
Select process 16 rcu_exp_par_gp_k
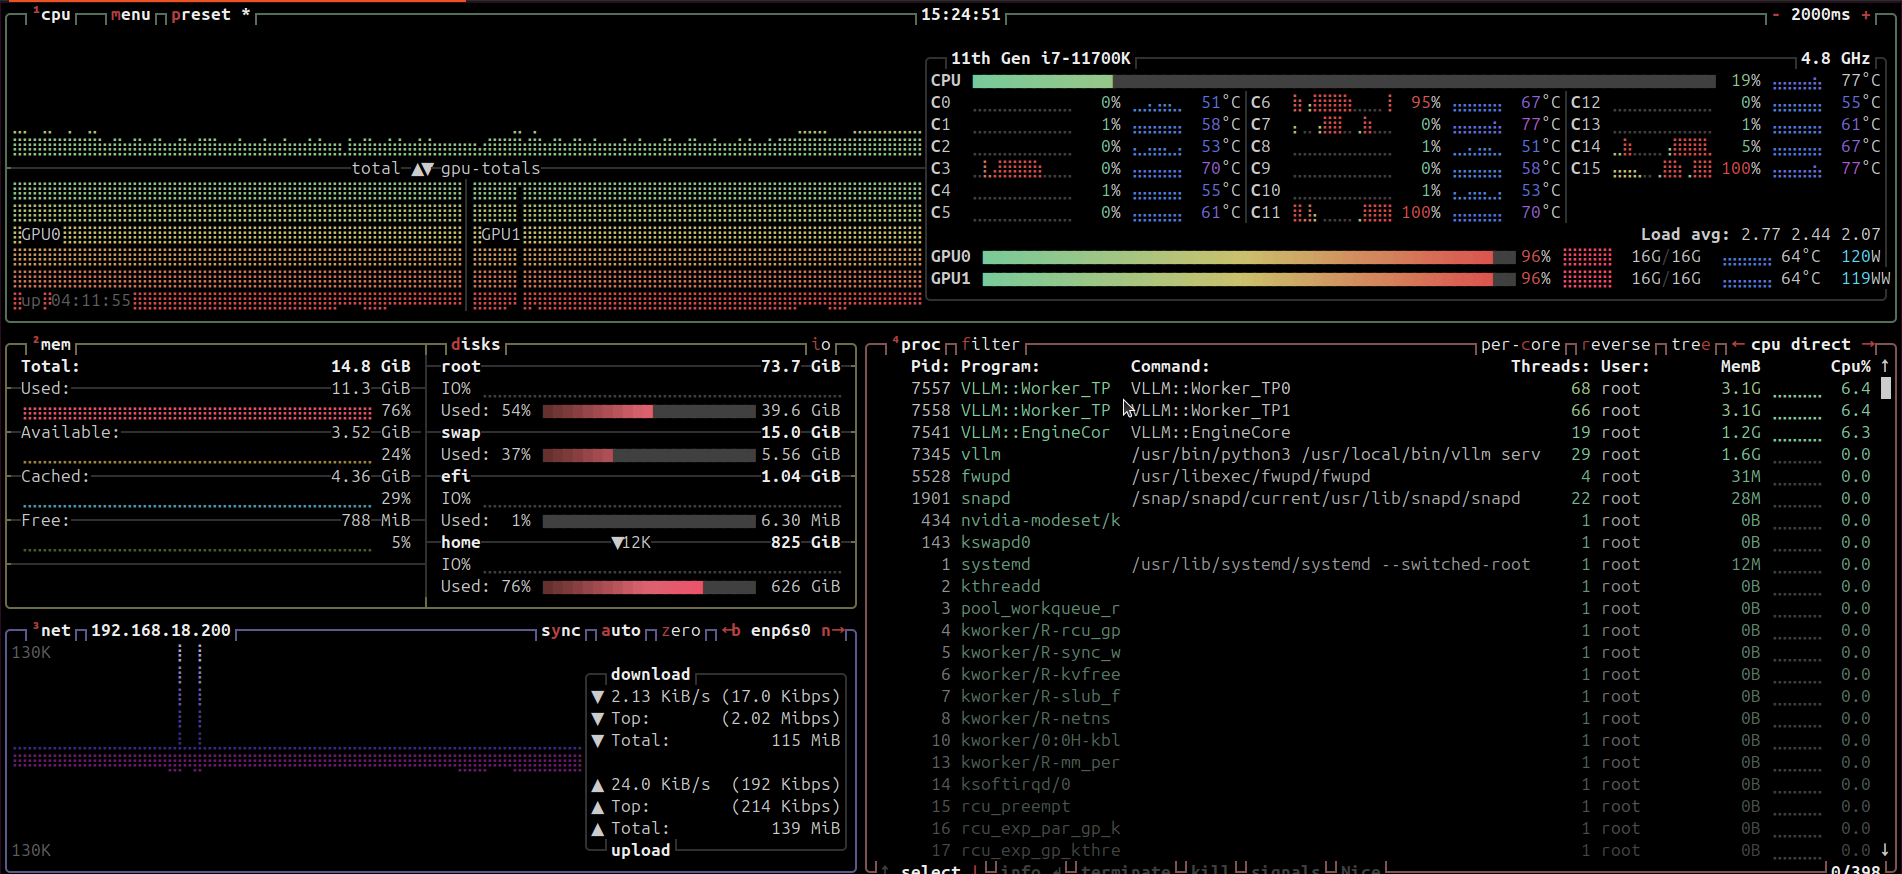(x=1376, y=829)
